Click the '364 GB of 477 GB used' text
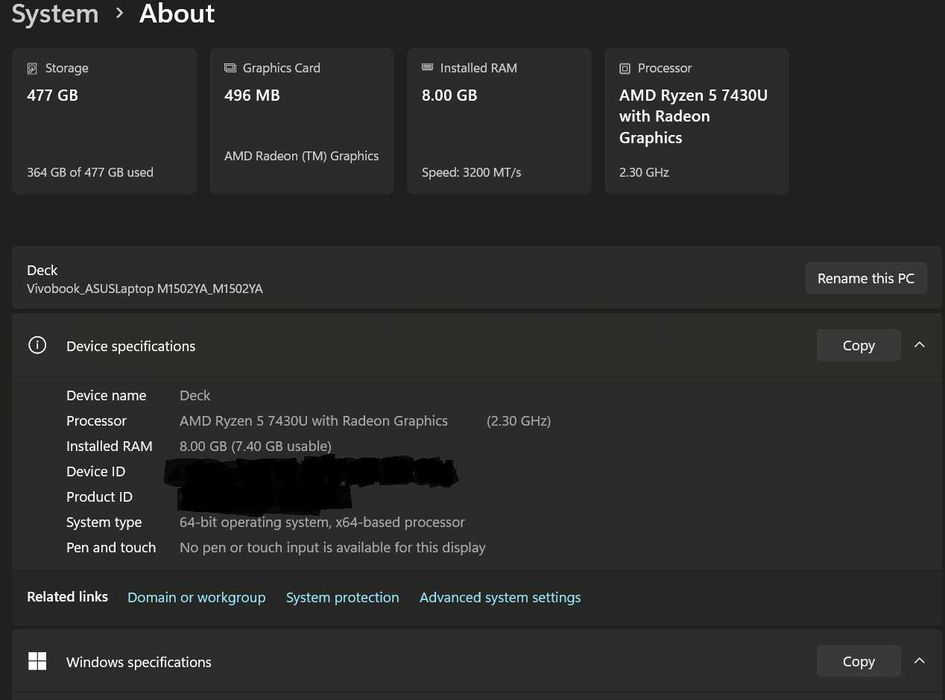This screenshot has height=700, width=945. (x=90, y=172)
